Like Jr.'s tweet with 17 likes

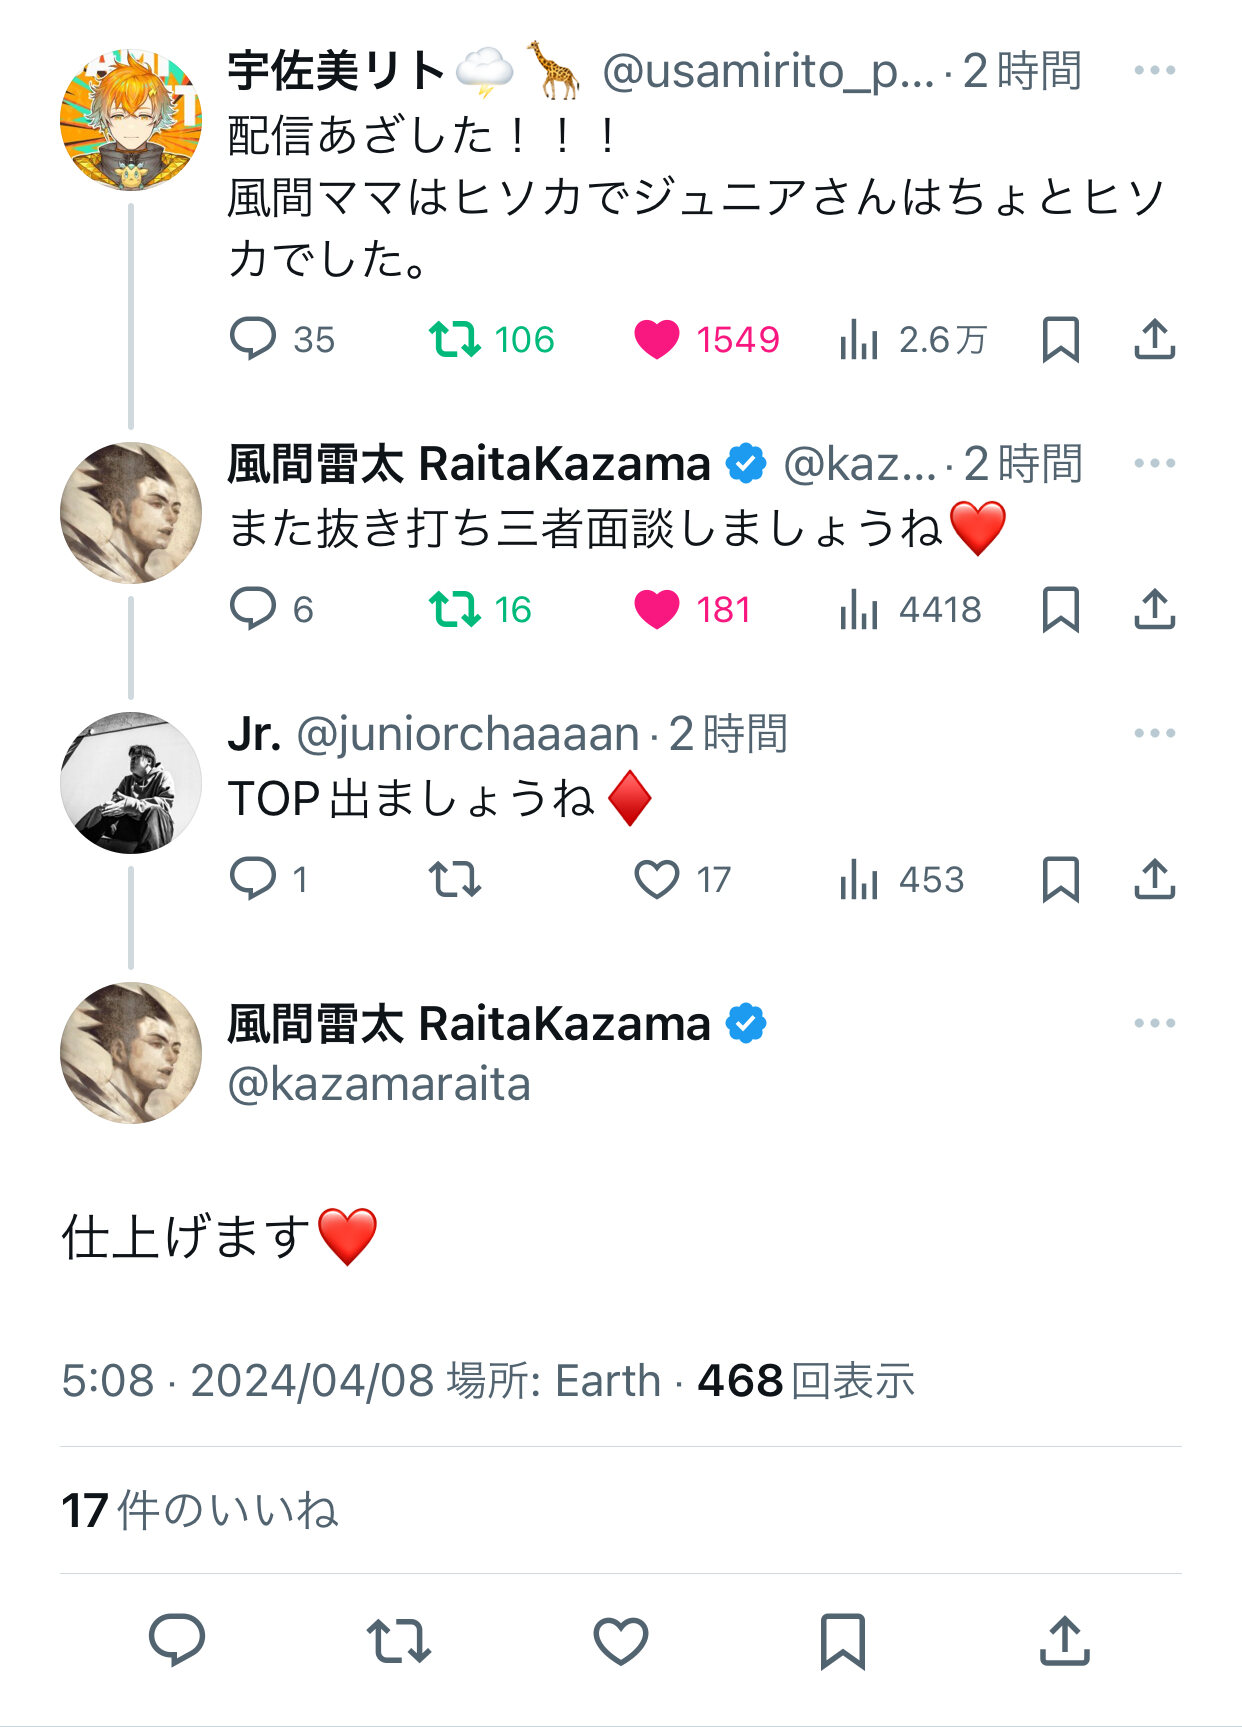click(657, 879)
